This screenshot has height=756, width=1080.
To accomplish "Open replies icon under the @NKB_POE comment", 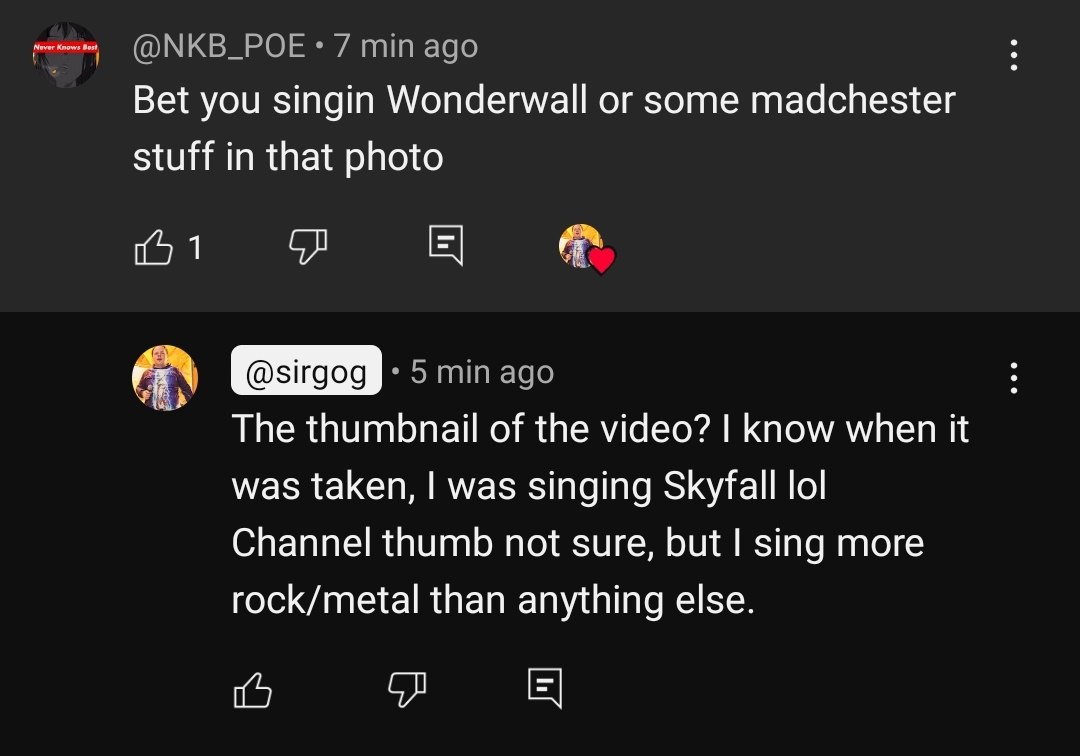I will coord(445,246).
